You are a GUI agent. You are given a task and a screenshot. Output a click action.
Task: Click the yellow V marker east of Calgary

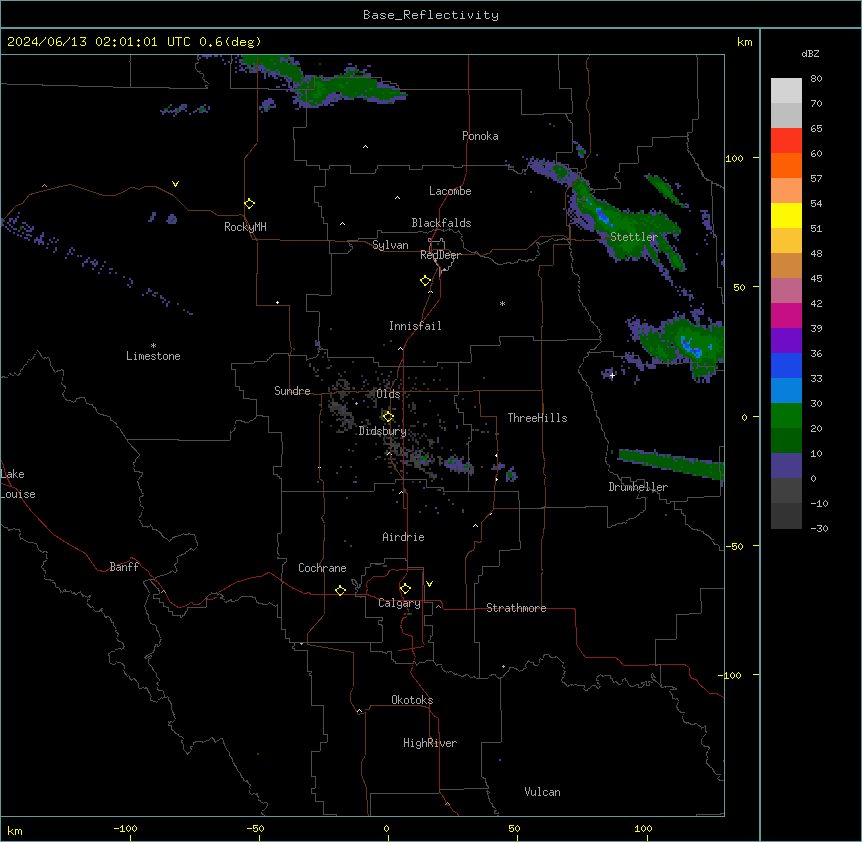click(x=429, y=584)
